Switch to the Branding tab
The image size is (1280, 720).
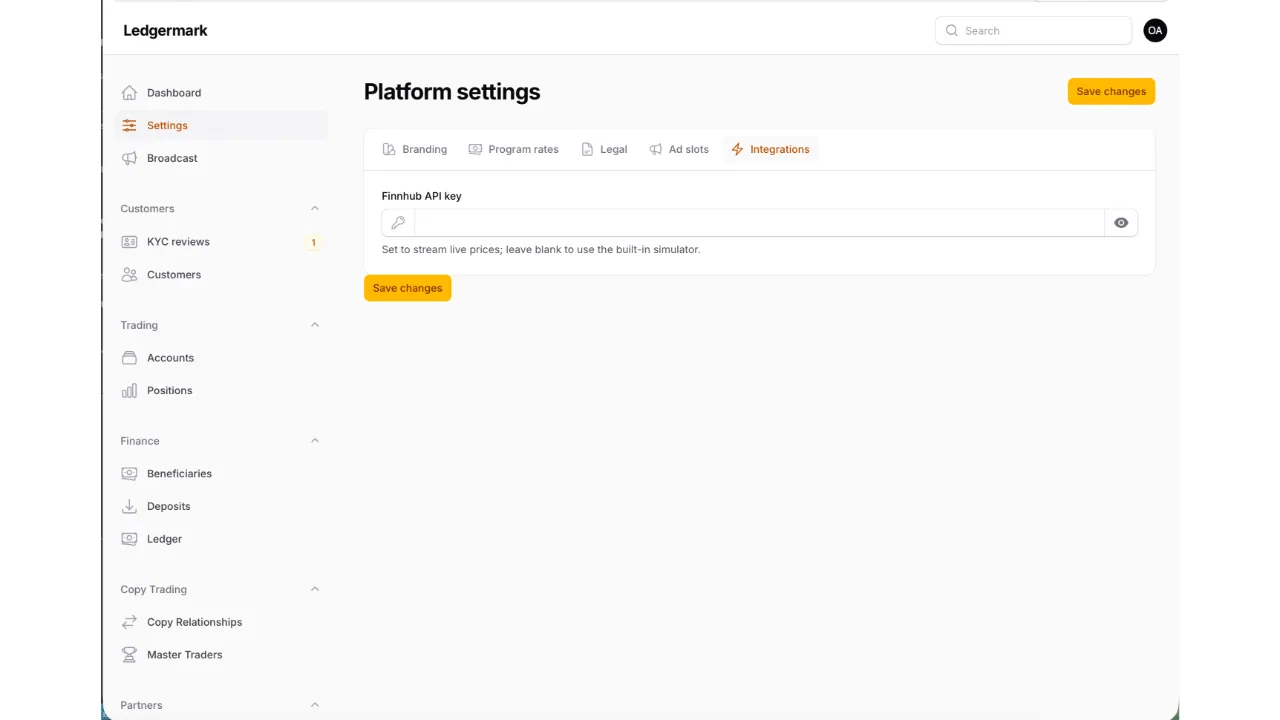click(415, 150)
